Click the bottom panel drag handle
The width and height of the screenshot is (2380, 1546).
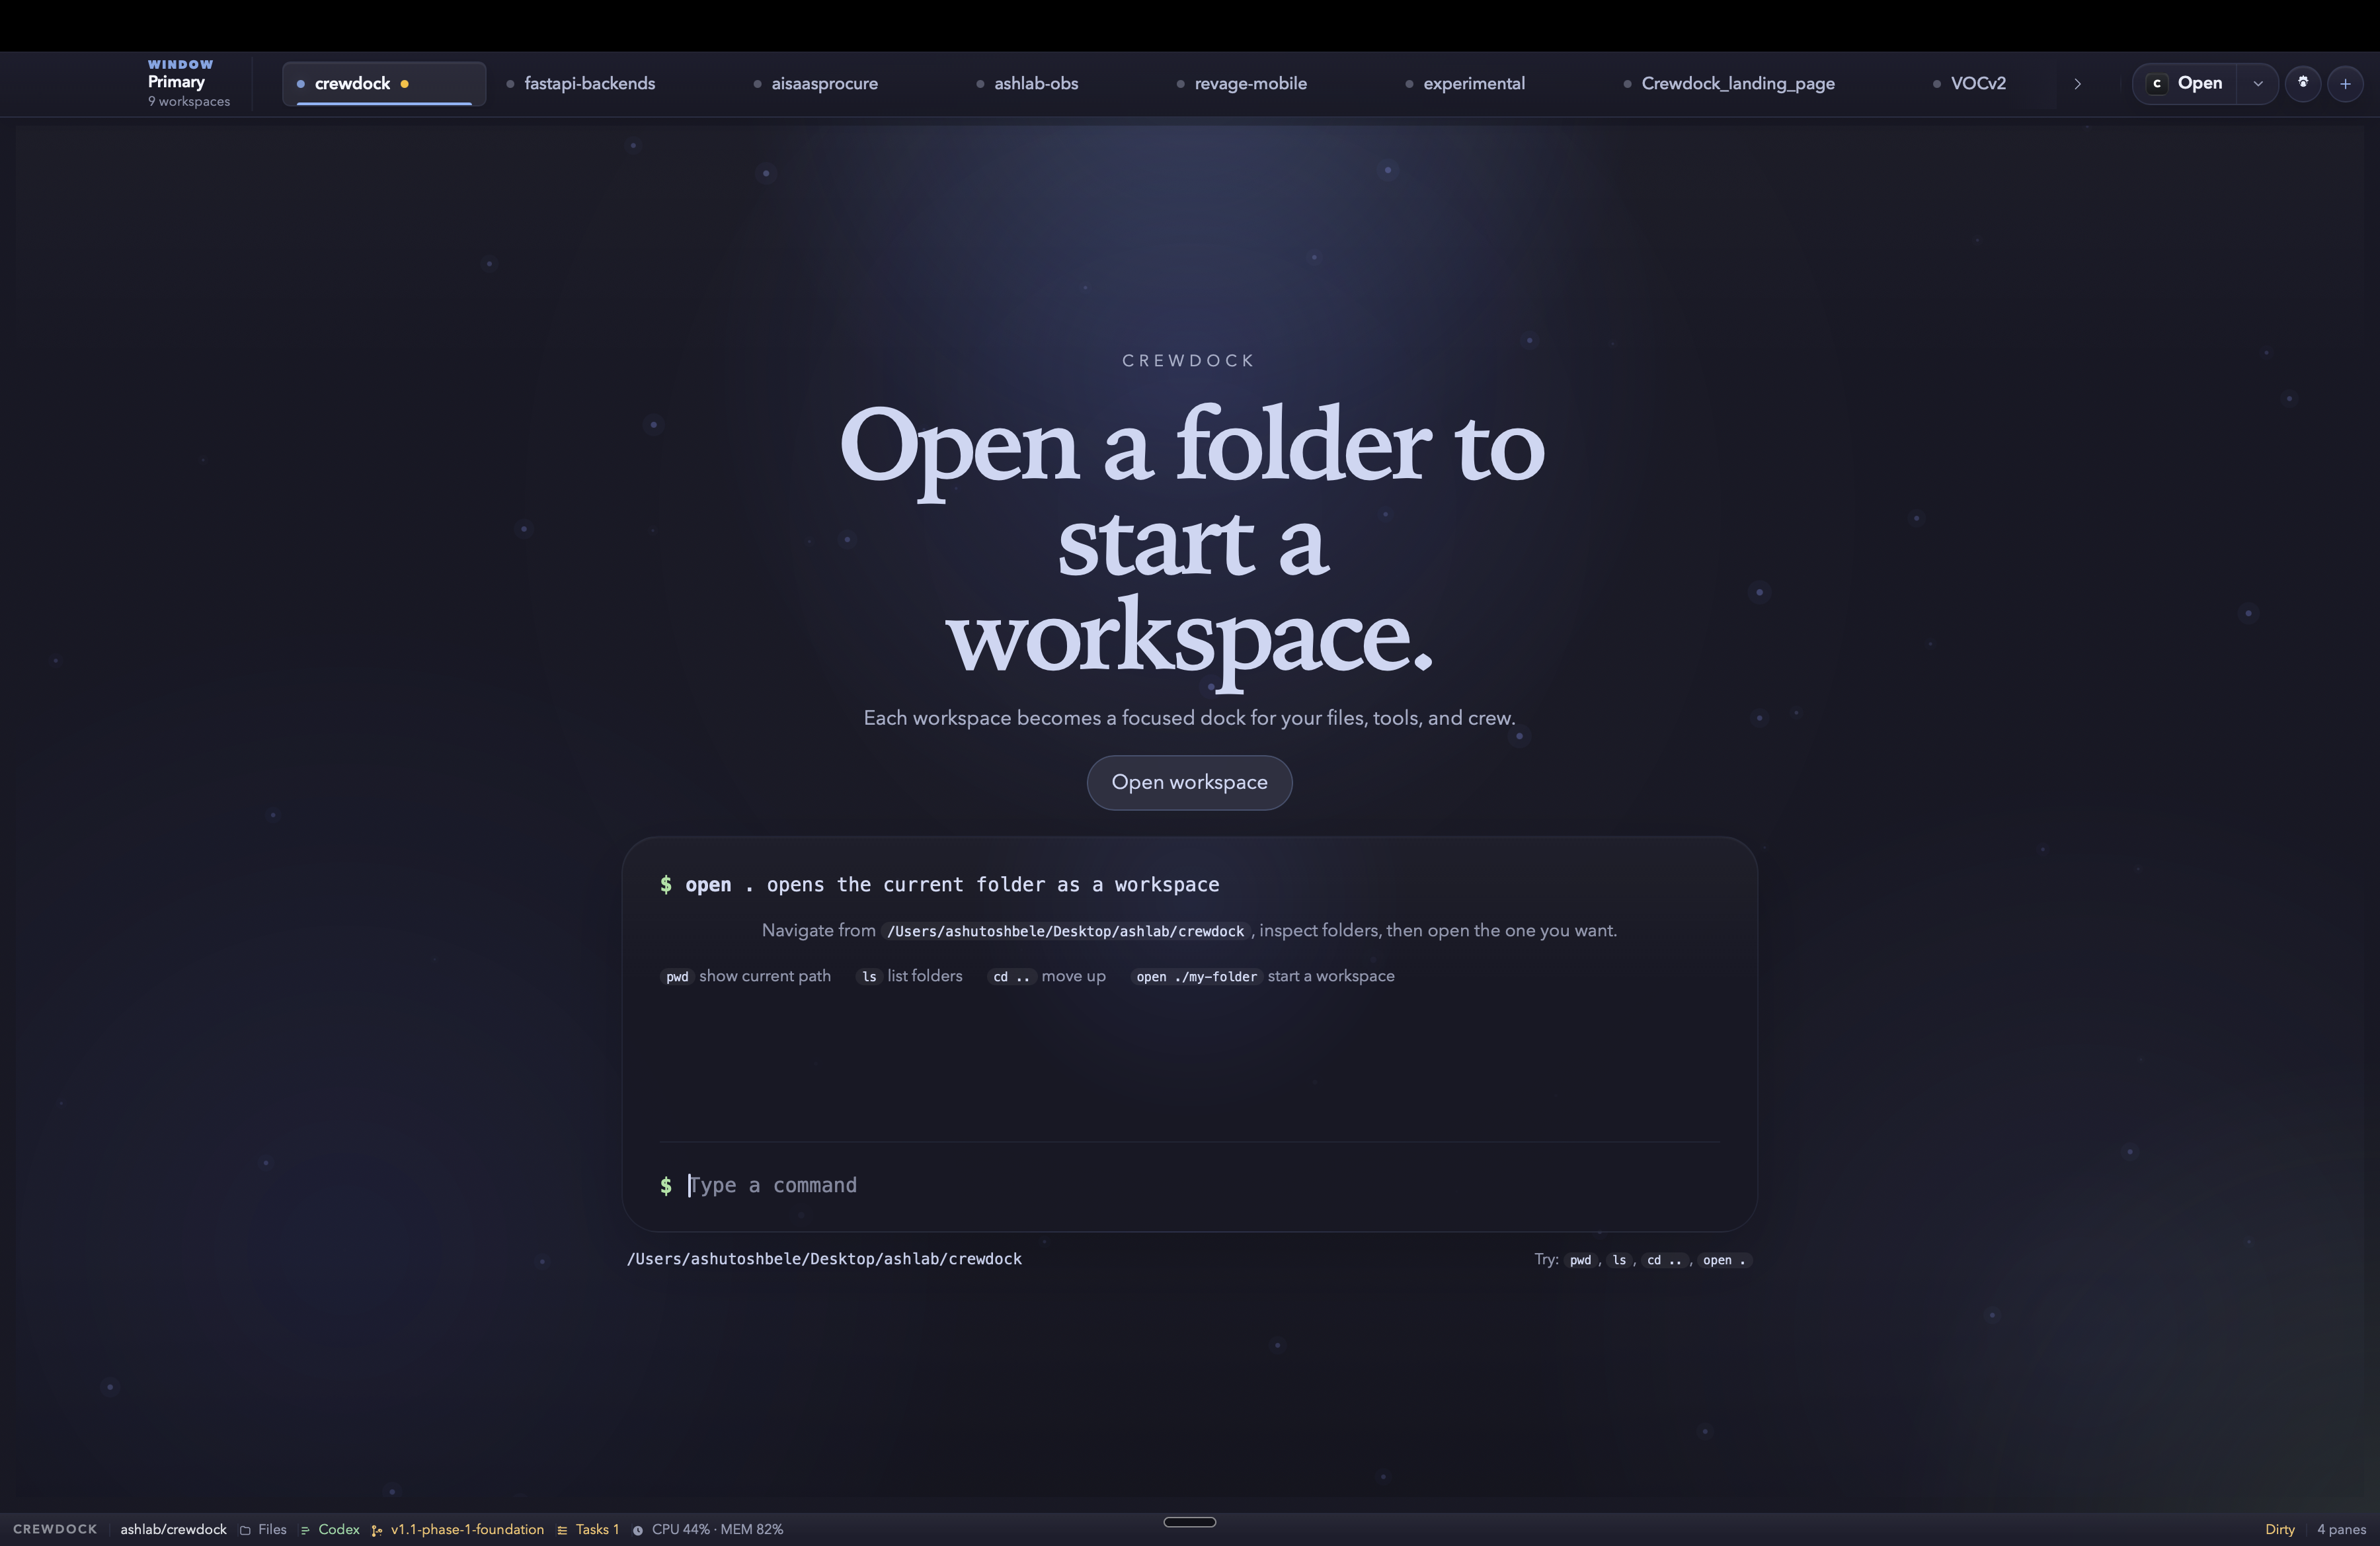point(1189,1522)
